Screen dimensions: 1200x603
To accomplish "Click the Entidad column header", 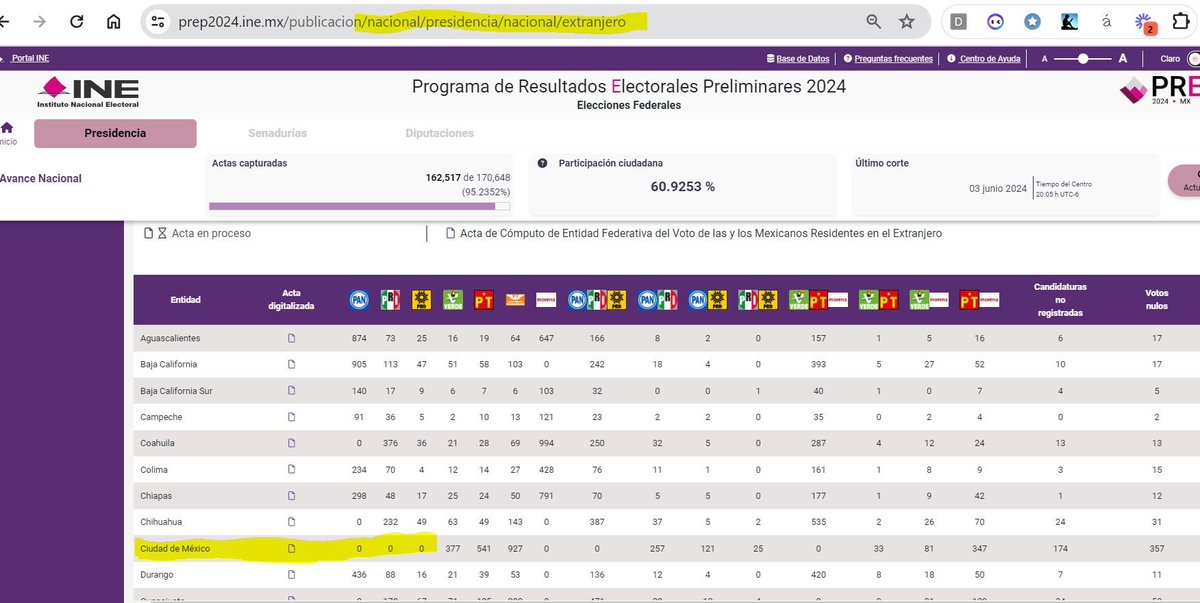I will click(x=185, y=299).
